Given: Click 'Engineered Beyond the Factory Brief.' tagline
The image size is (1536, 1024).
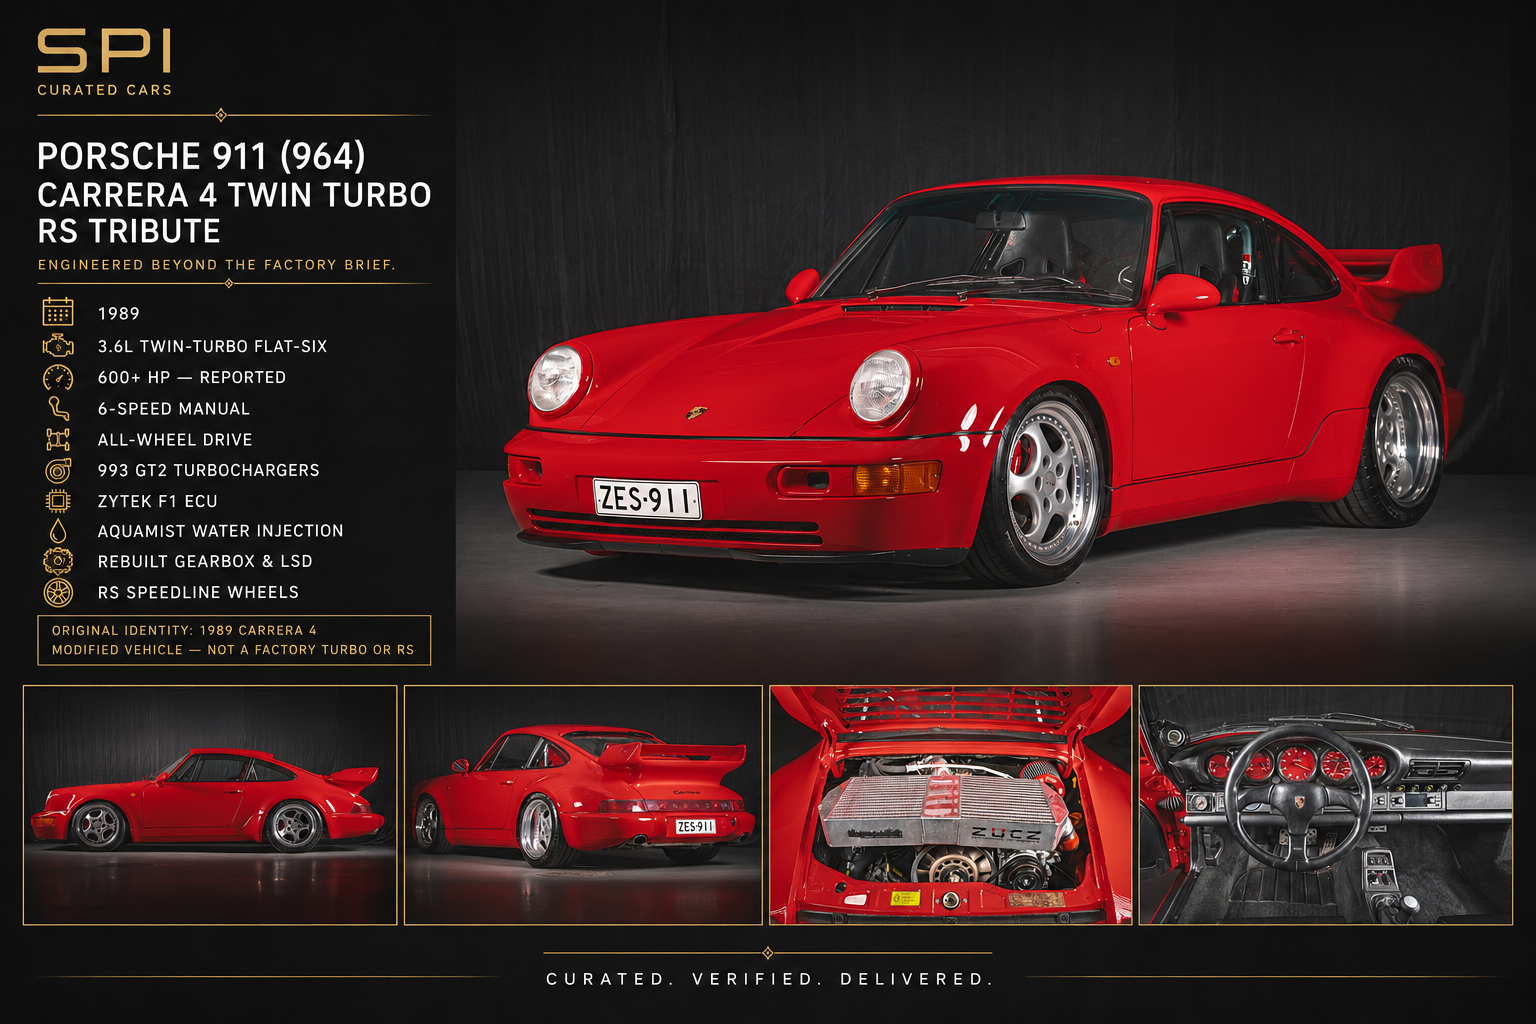Looking at the screenshot, I should [x=217, y=265].
